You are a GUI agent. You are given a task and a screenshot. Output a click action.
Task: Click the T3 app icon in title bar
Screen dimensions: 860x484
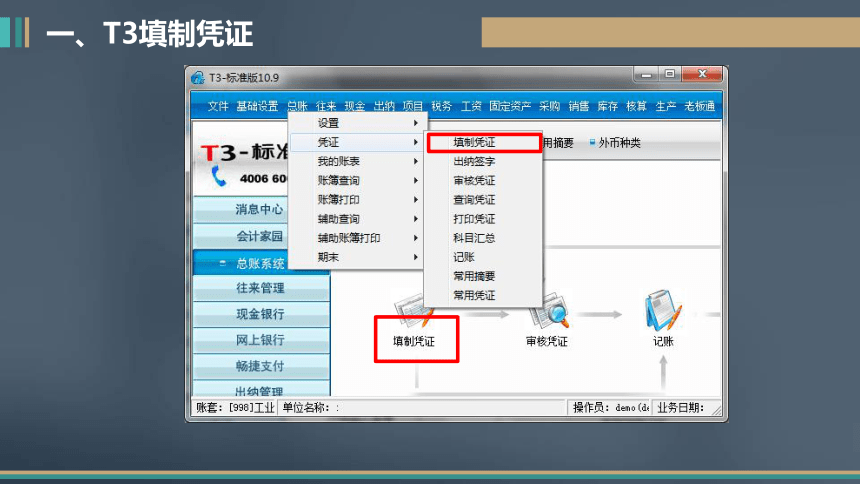point(198,78)
